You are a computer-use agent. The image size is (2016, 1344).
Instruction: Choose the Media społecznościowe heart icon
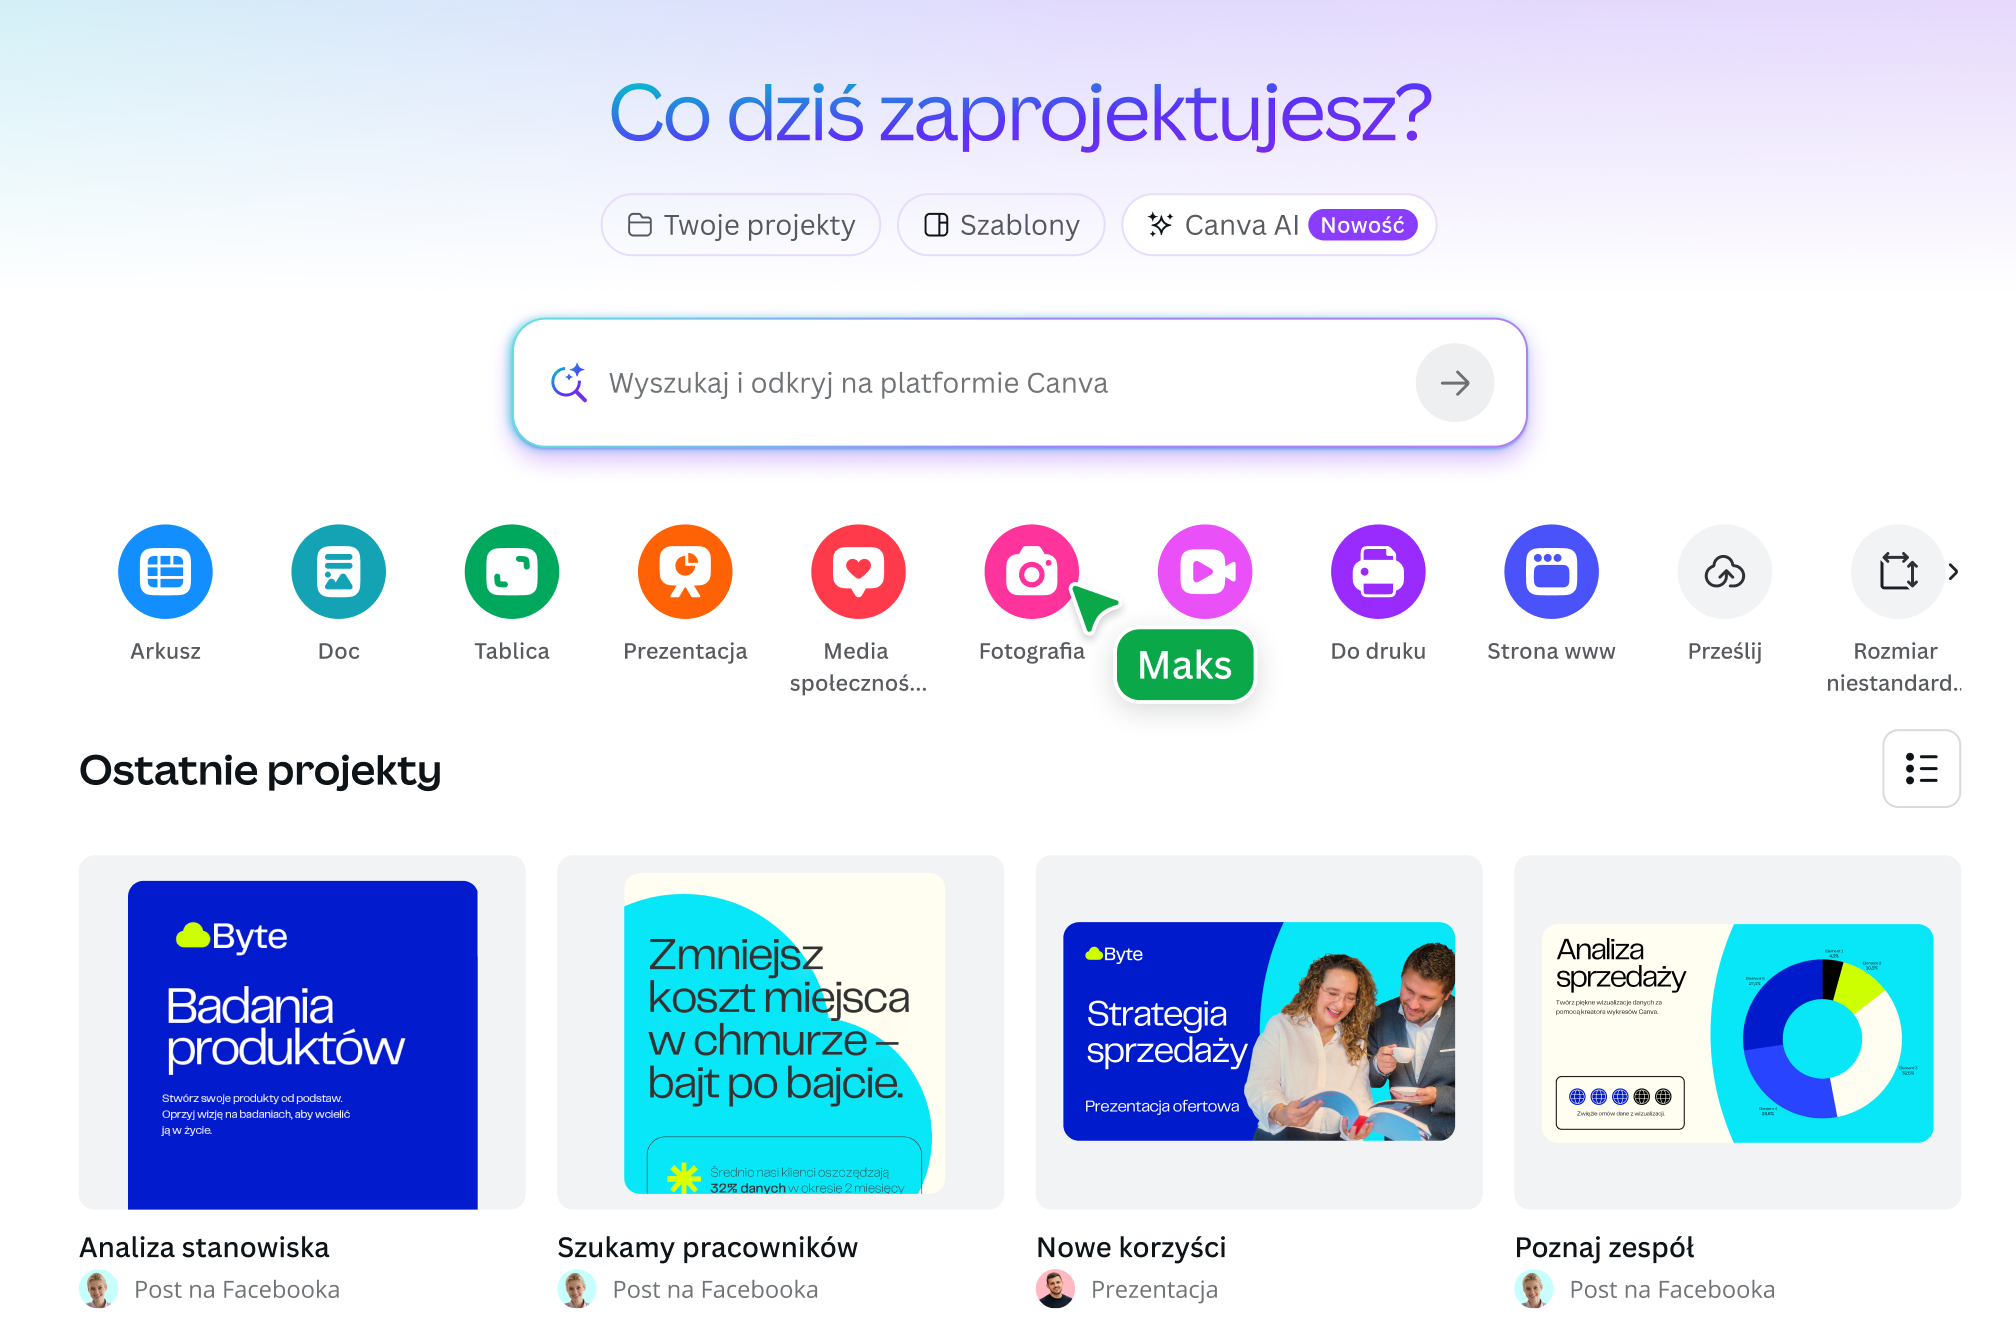tap(858, 572)
